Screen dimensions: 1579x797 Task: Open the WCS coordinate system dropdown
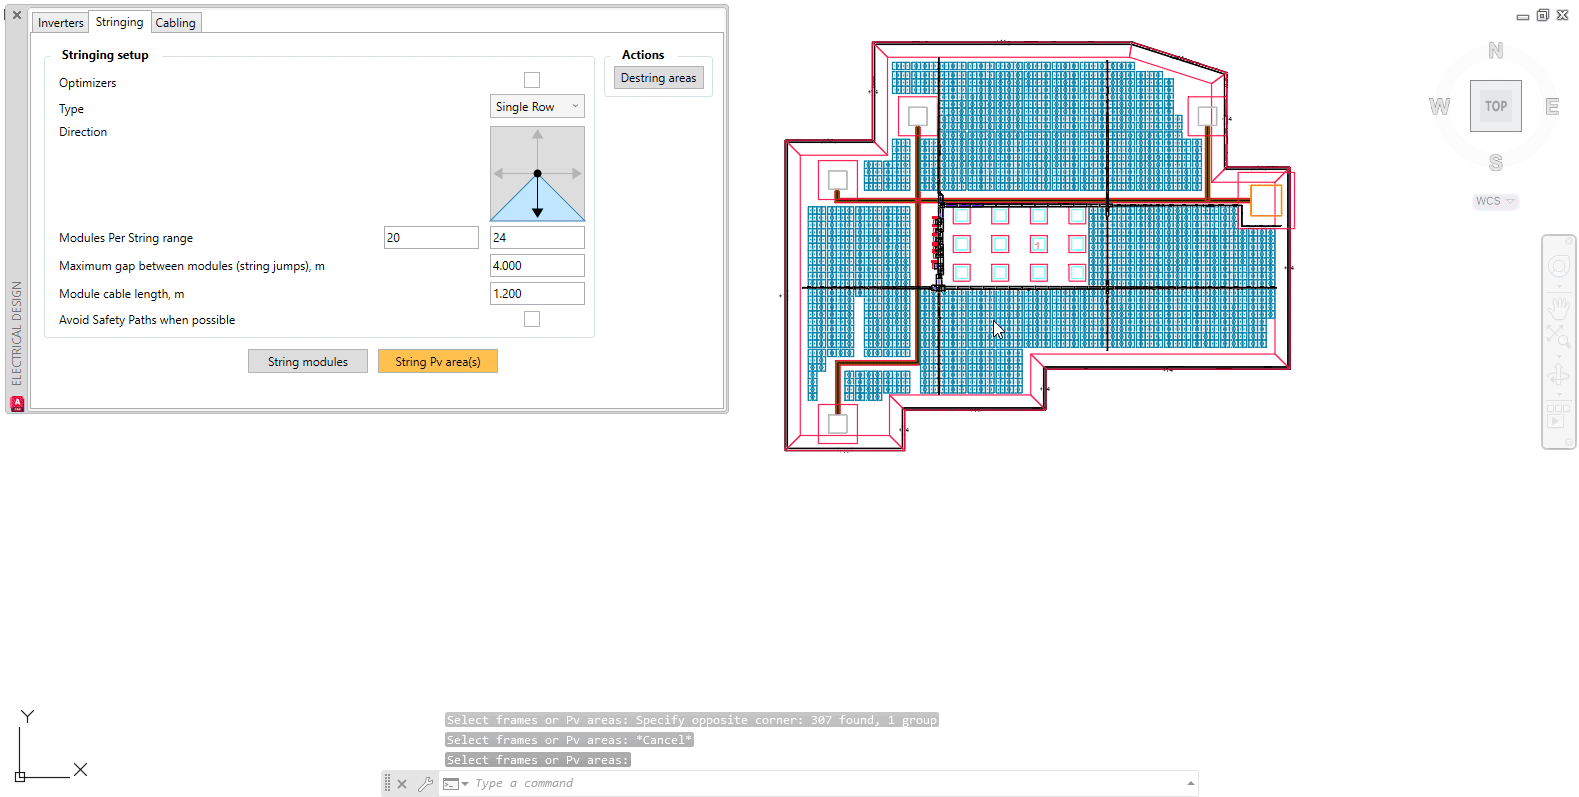[1496, 201]
